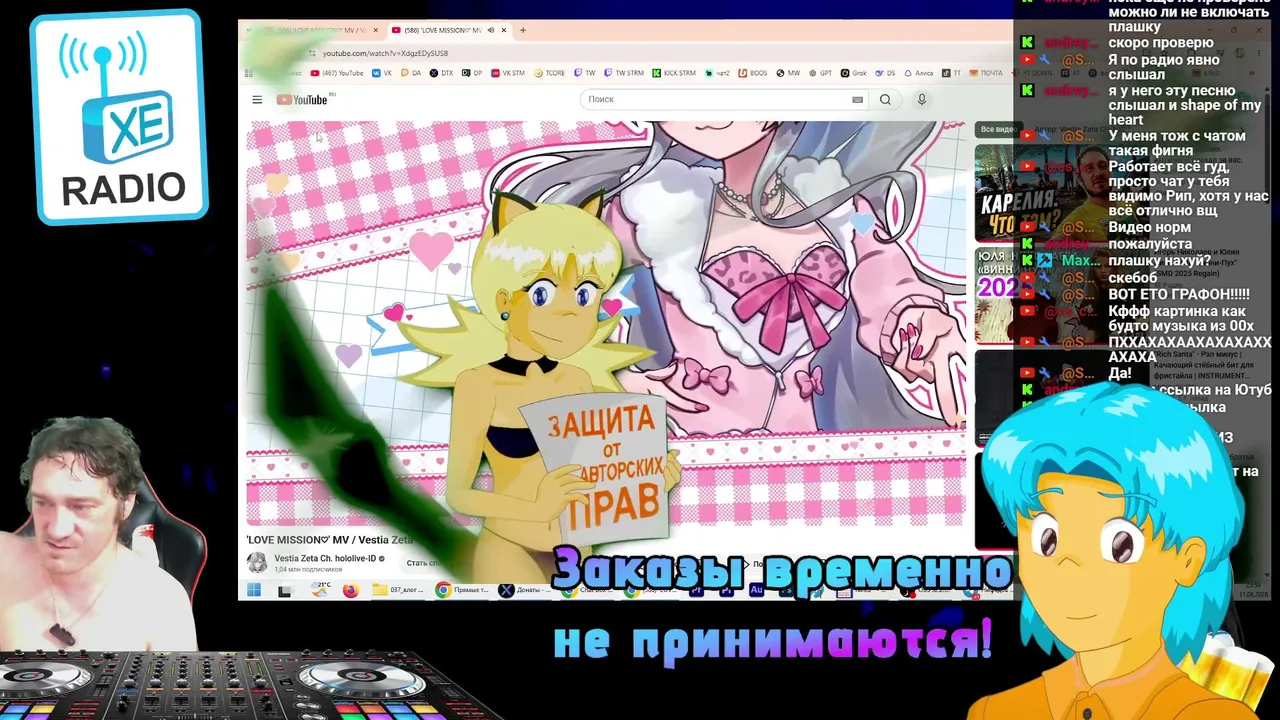Switch to the 'Донаты' taskbar window
The height and width of the screenshot is (720, 1280).
(x=526, y=590)
